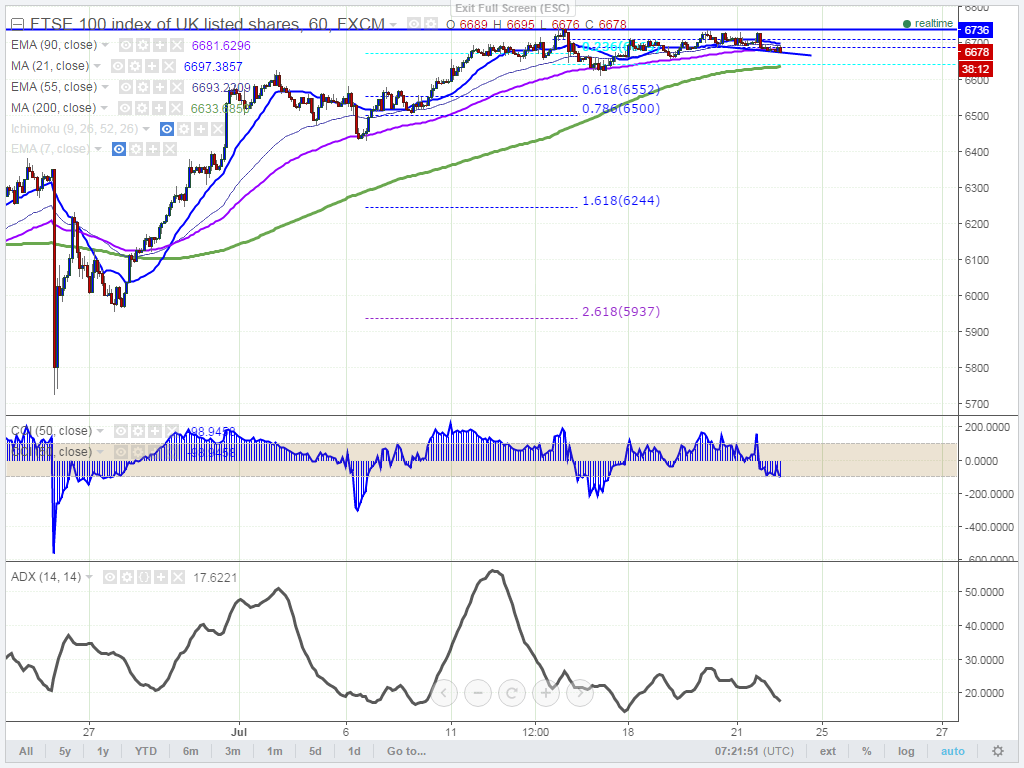Collapse the indicator legend with minus box
The image size is (1024, 768).
pos(17,25)
